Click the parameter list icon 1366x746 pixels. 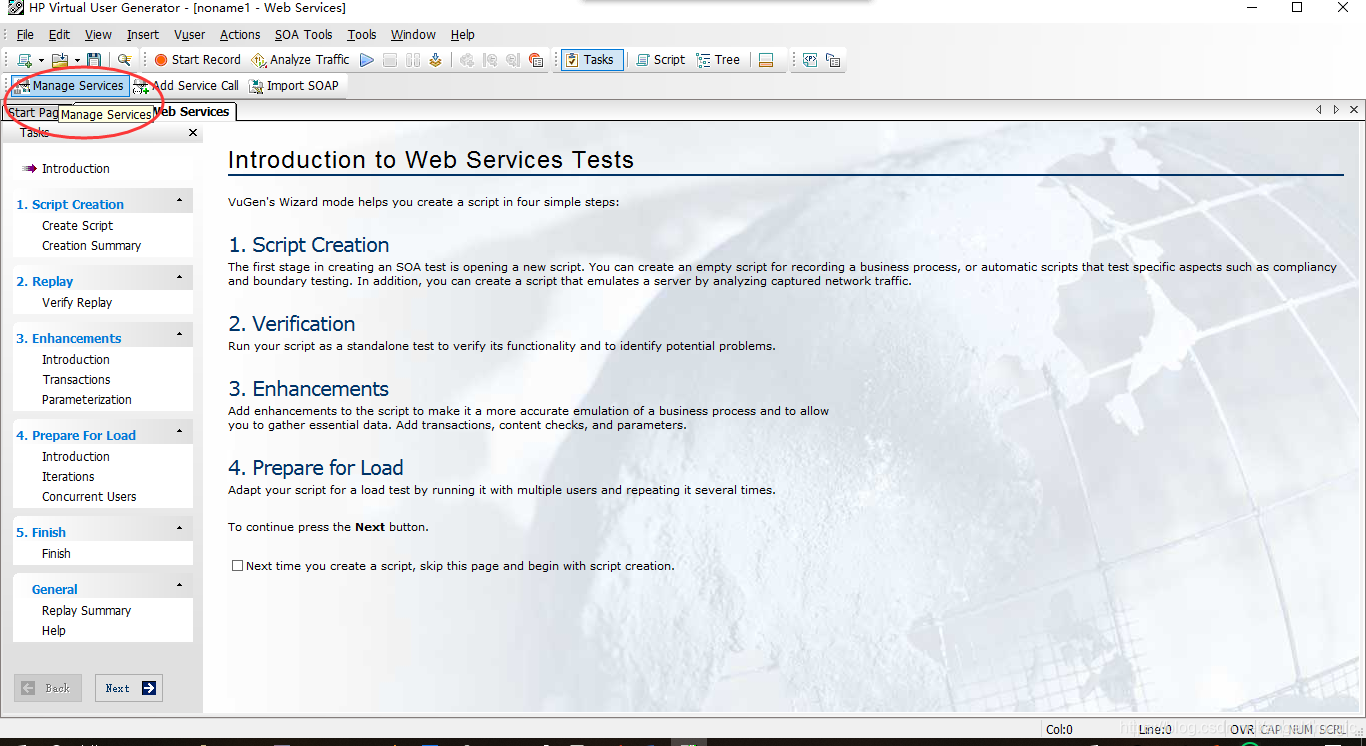810,60
